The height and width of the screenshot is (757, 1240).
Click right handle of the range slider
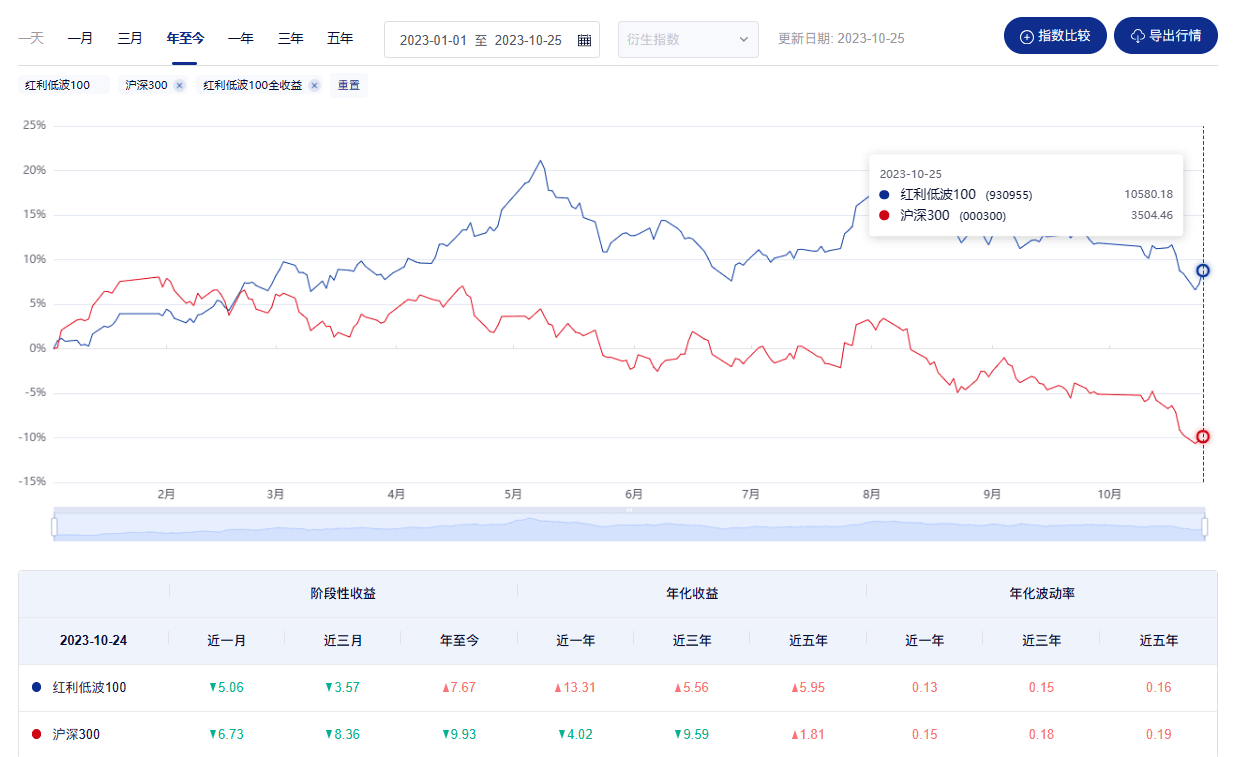[x=1204, y=526]
